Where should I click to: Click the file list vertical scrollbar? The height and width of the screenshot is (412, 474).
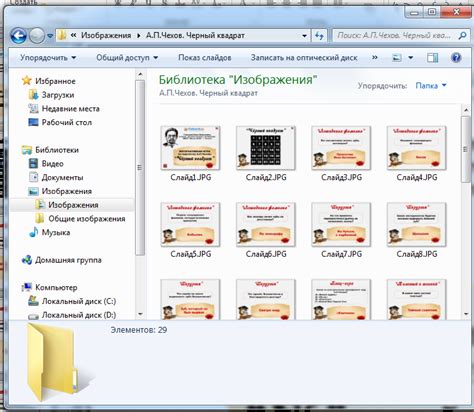click(x=466, y=211)
